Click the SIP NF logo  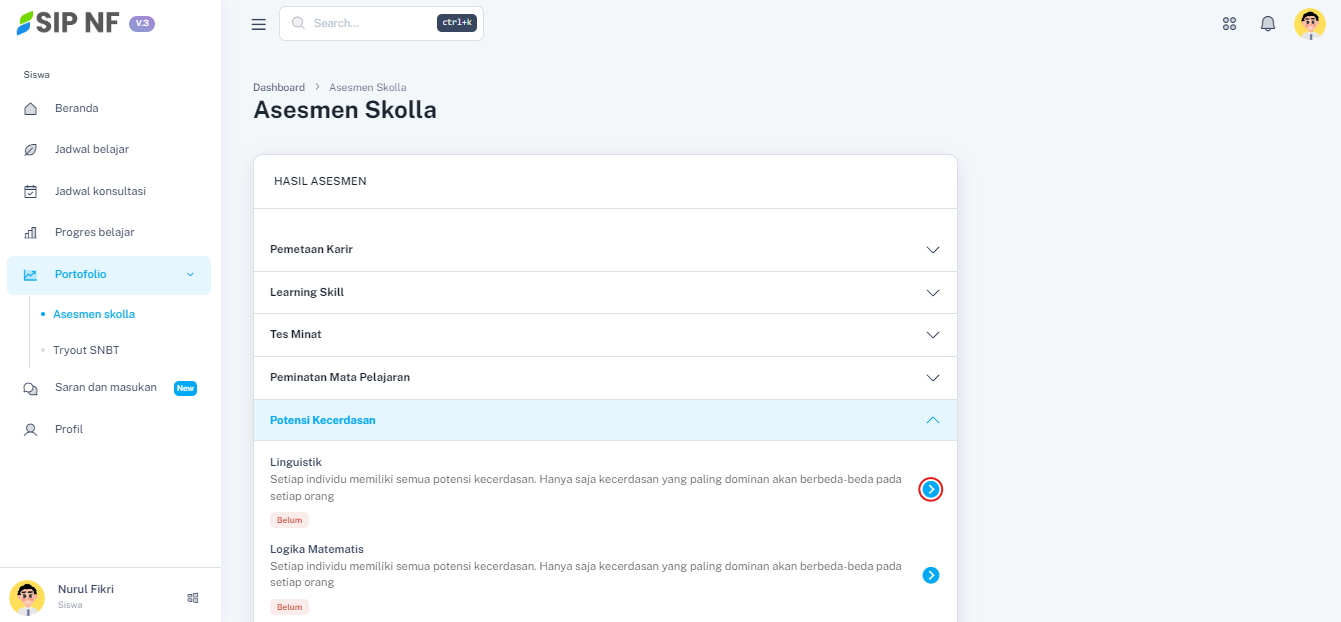point(68,23)
